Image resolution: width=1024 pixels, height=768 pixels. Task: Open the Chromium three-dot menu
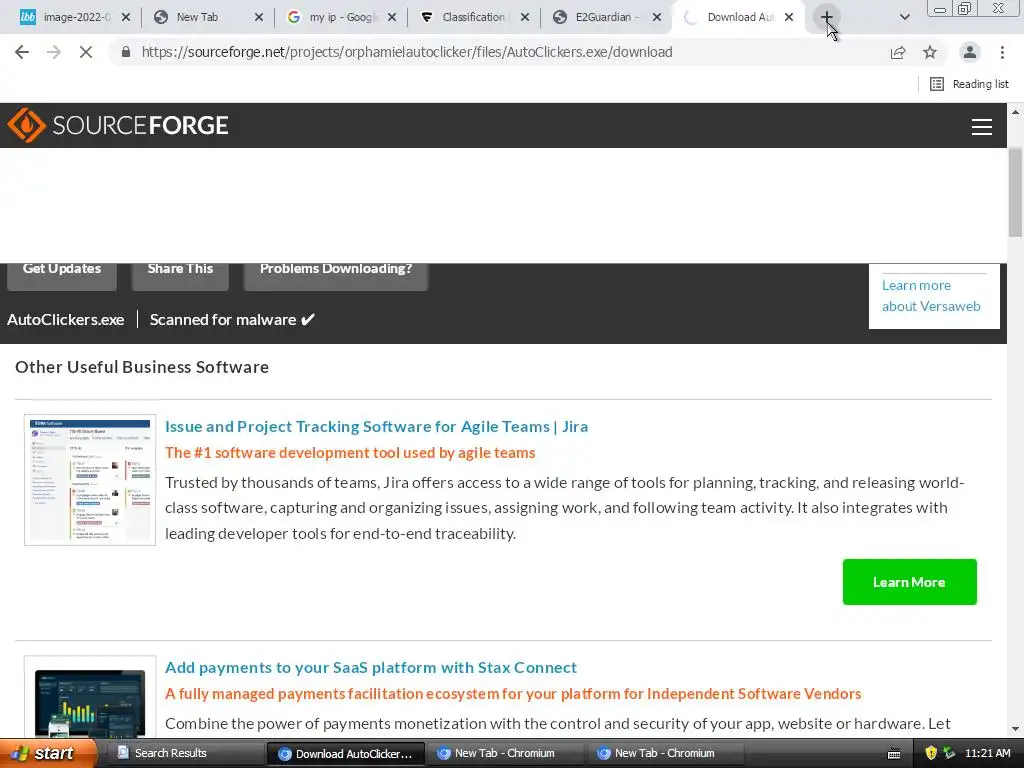tap(1002, 52)
